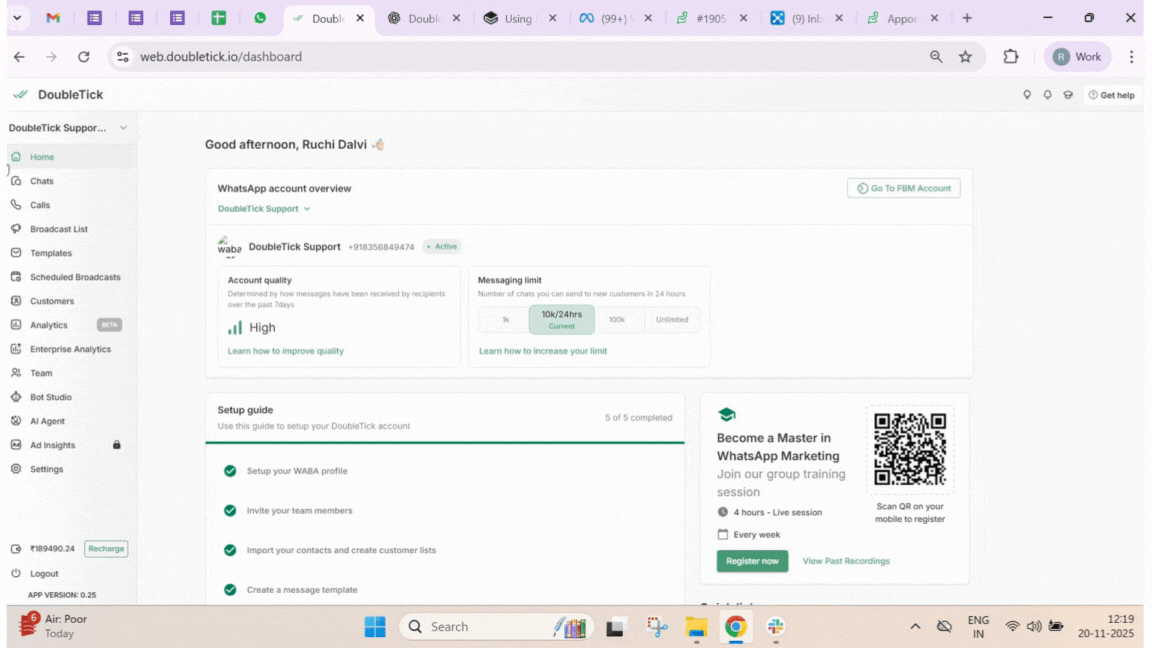This screenshot has height=648, width=1152.
Task: Open AI Agent page
Action: (47, 421)
